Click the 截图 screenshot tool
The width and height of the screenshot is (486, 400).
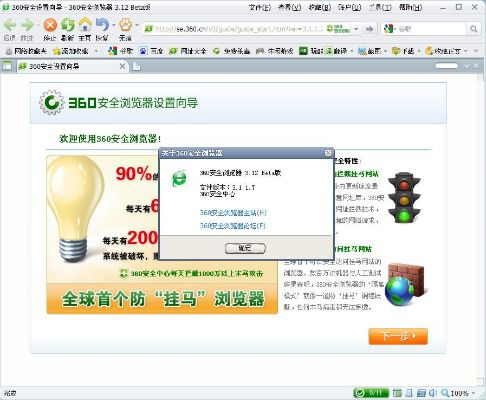369,51
